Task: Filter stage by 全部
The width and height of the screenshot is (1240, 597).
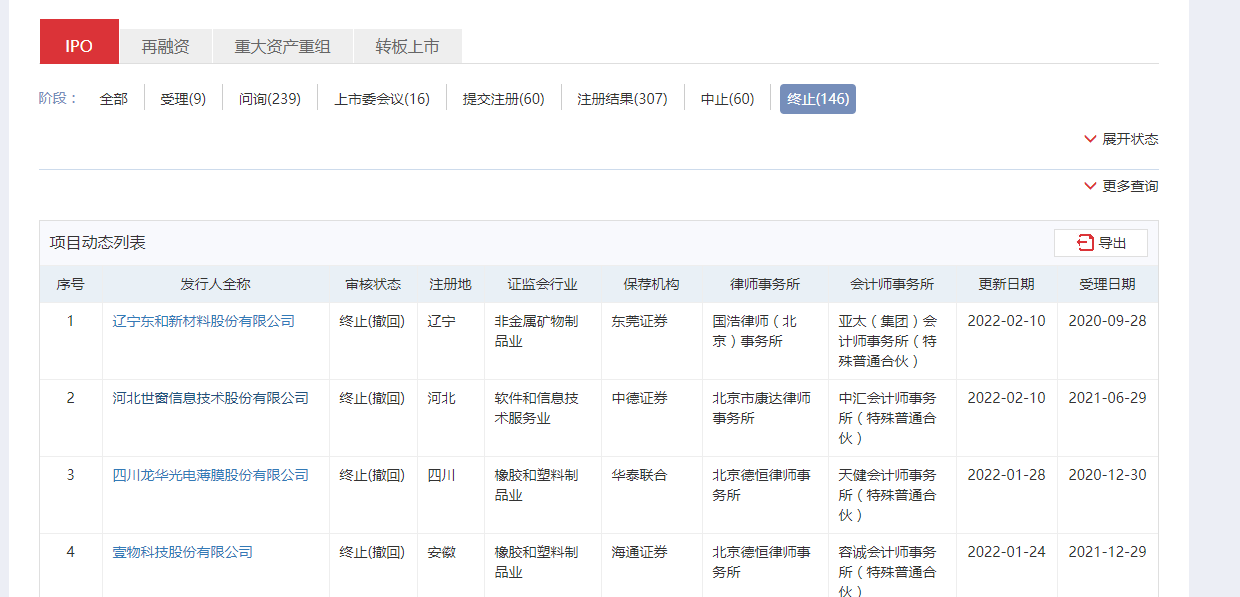Action: coord(113,99)
